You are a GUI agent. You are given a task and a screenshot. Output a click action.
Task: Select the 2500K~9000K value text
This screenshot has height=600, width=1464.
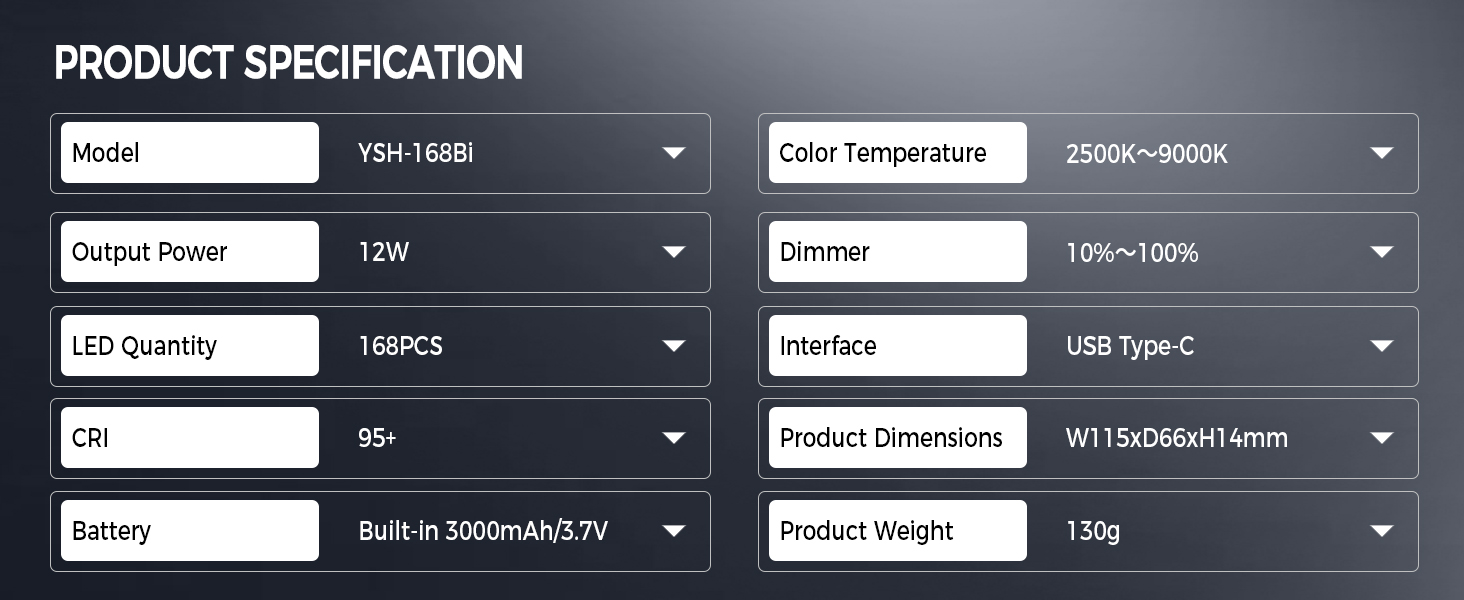coord(1146,154)
